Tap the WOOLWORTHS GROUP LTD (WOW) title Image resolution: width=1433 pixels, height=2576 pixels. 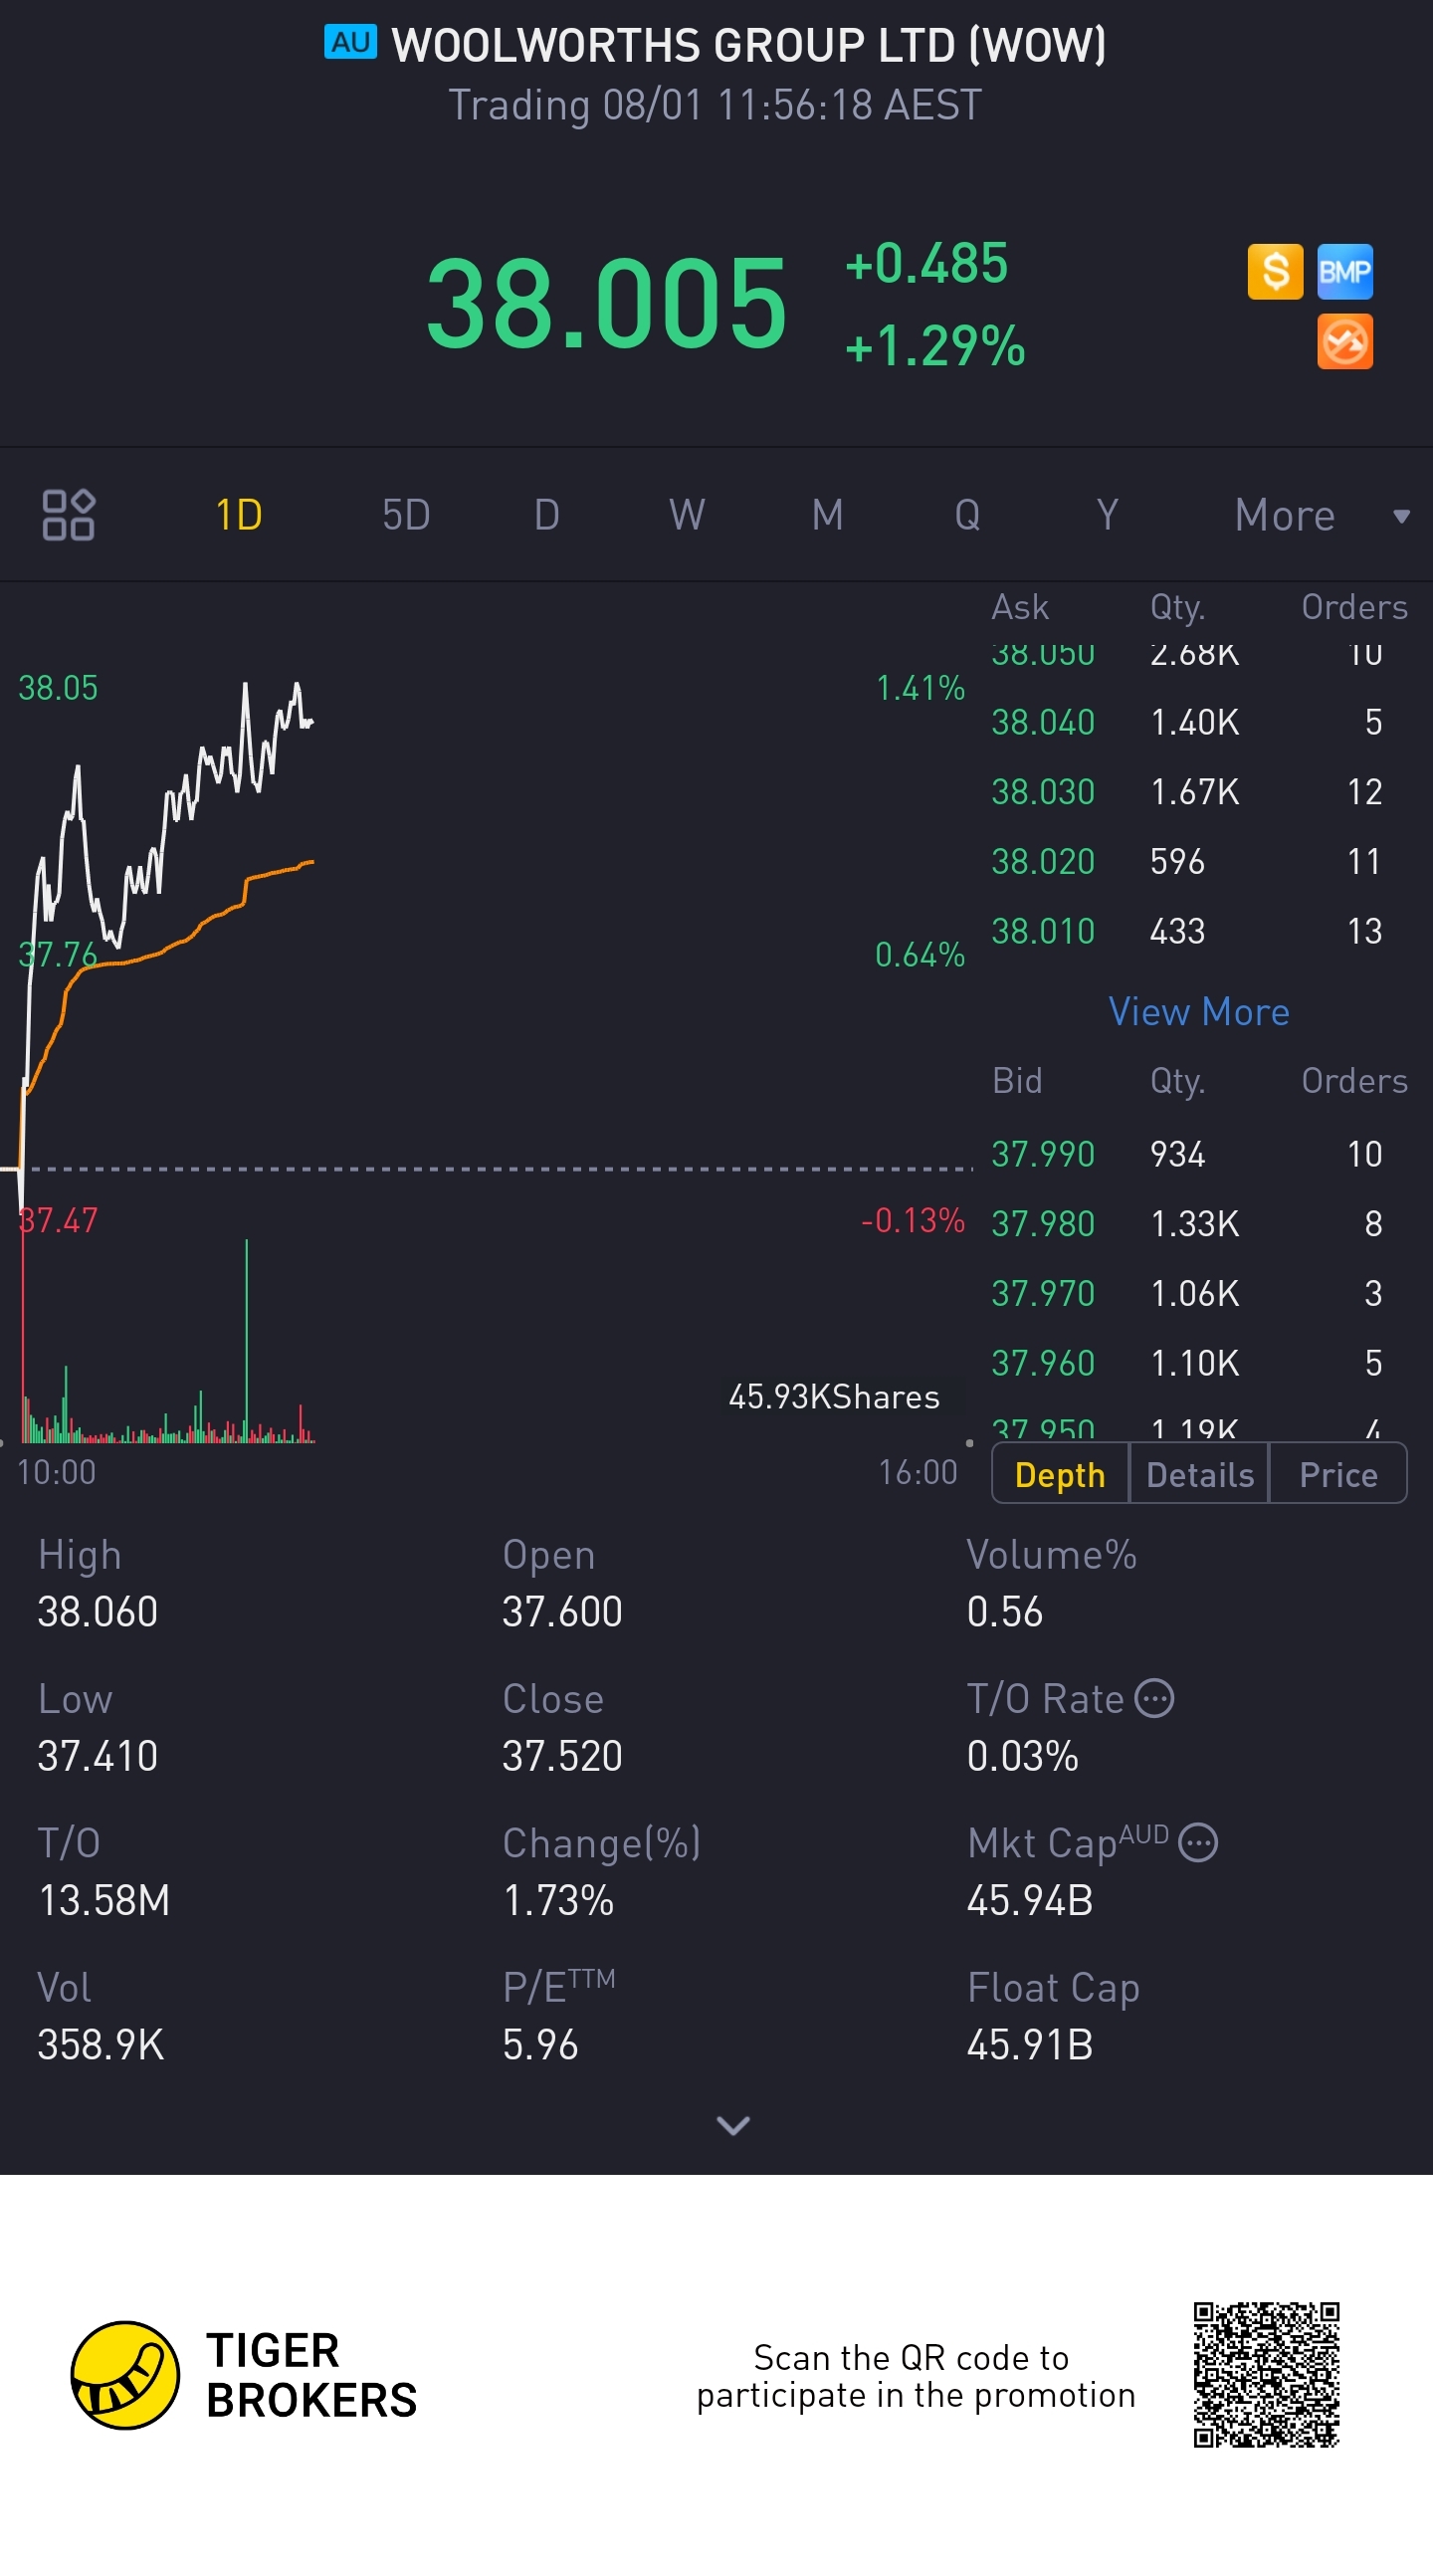tap(748, 45)
